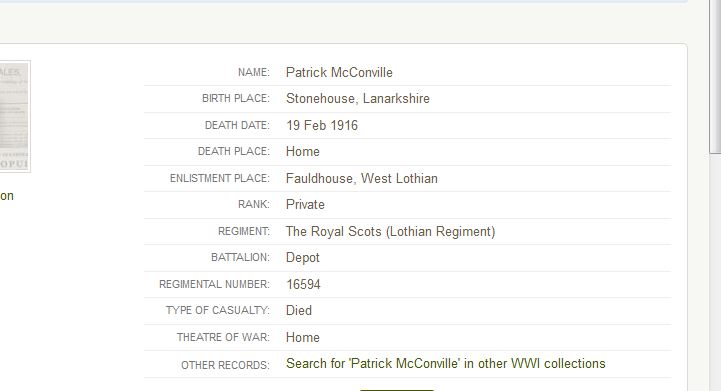The image size is (721, 391).
Task: Click the OTHER RECORDS field label
Action: tap(225, 365)
